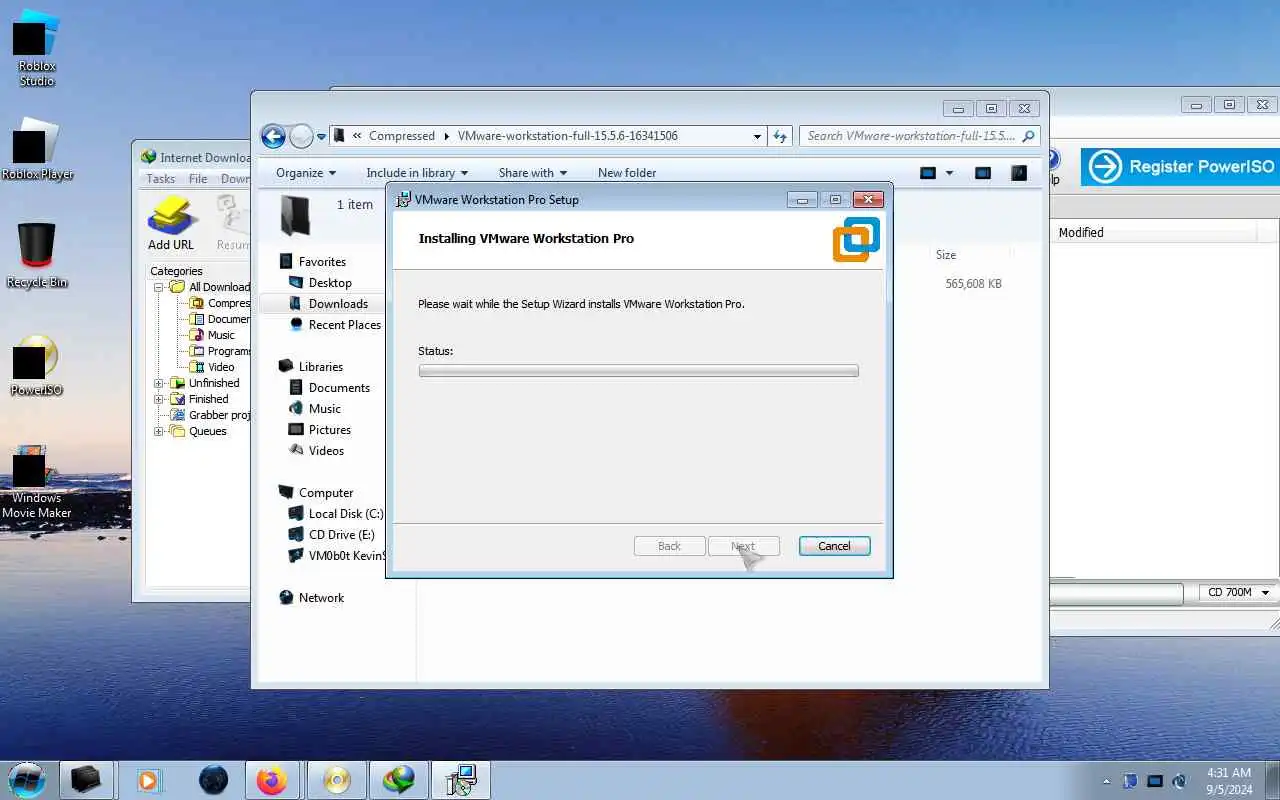The height and width of the screenshot is (800, 1280).
Task: Open the view options dropdown arrow
Action: [x=949, y=173]
